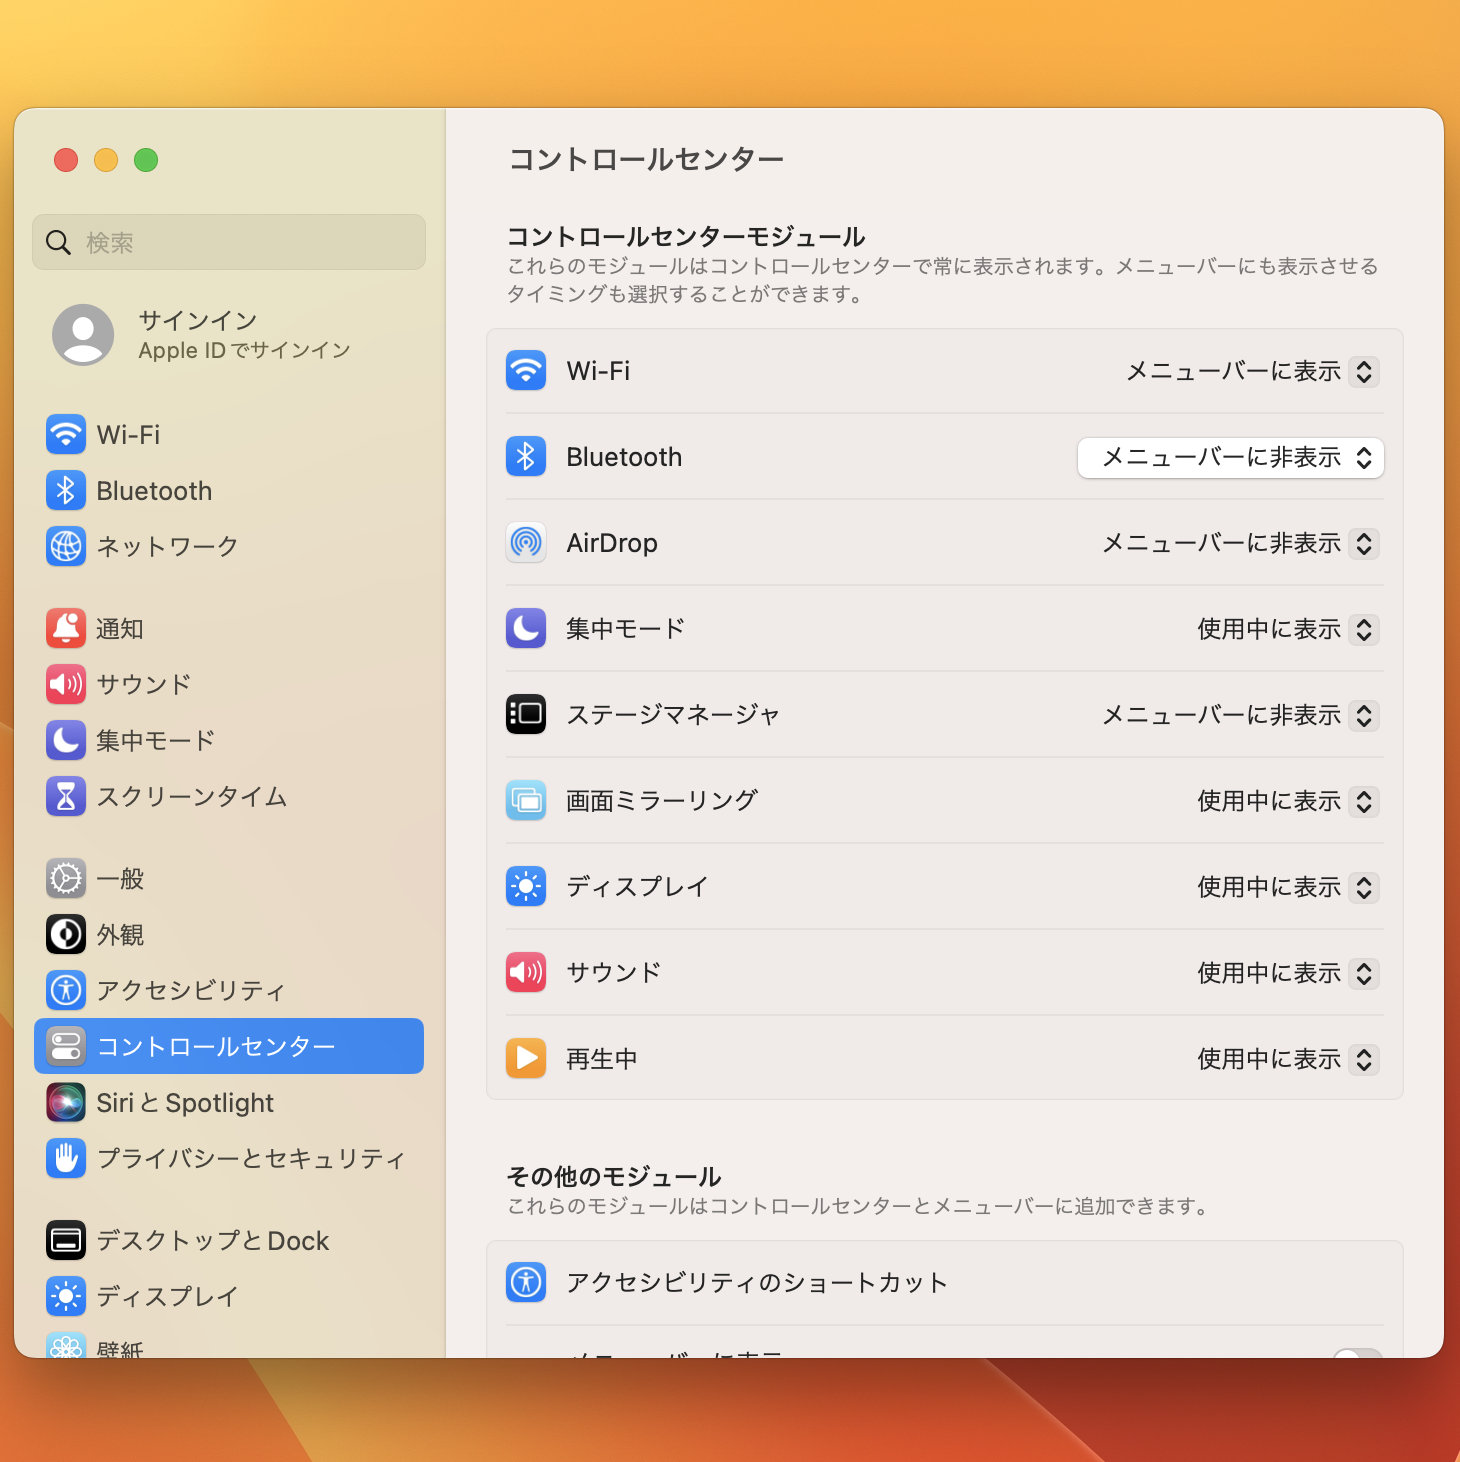Click the AirDrop module icon

526,543
